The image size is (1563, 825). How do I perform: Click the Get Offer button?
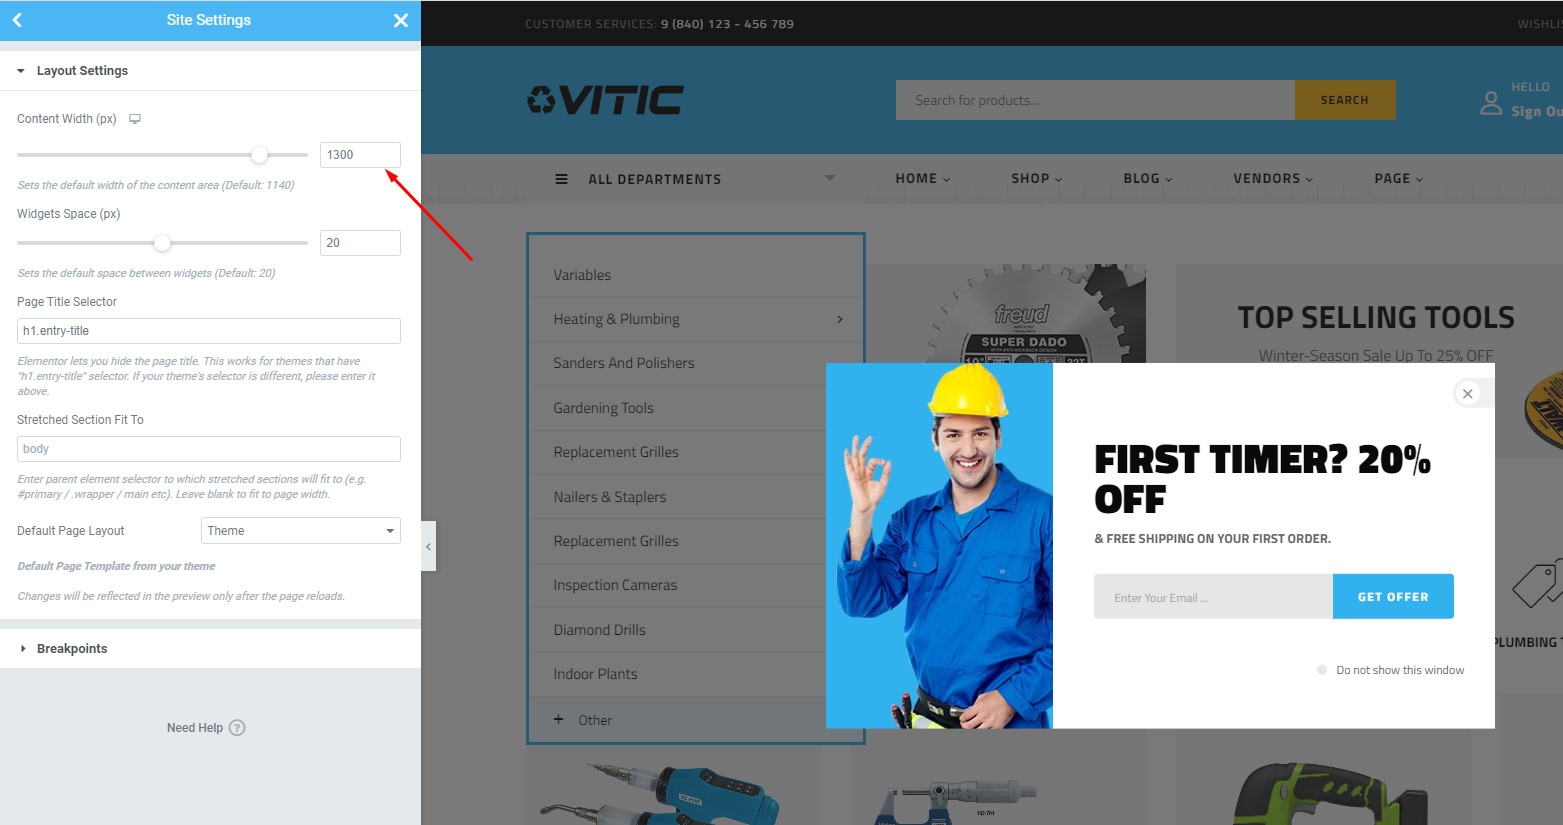[1393, 597]
